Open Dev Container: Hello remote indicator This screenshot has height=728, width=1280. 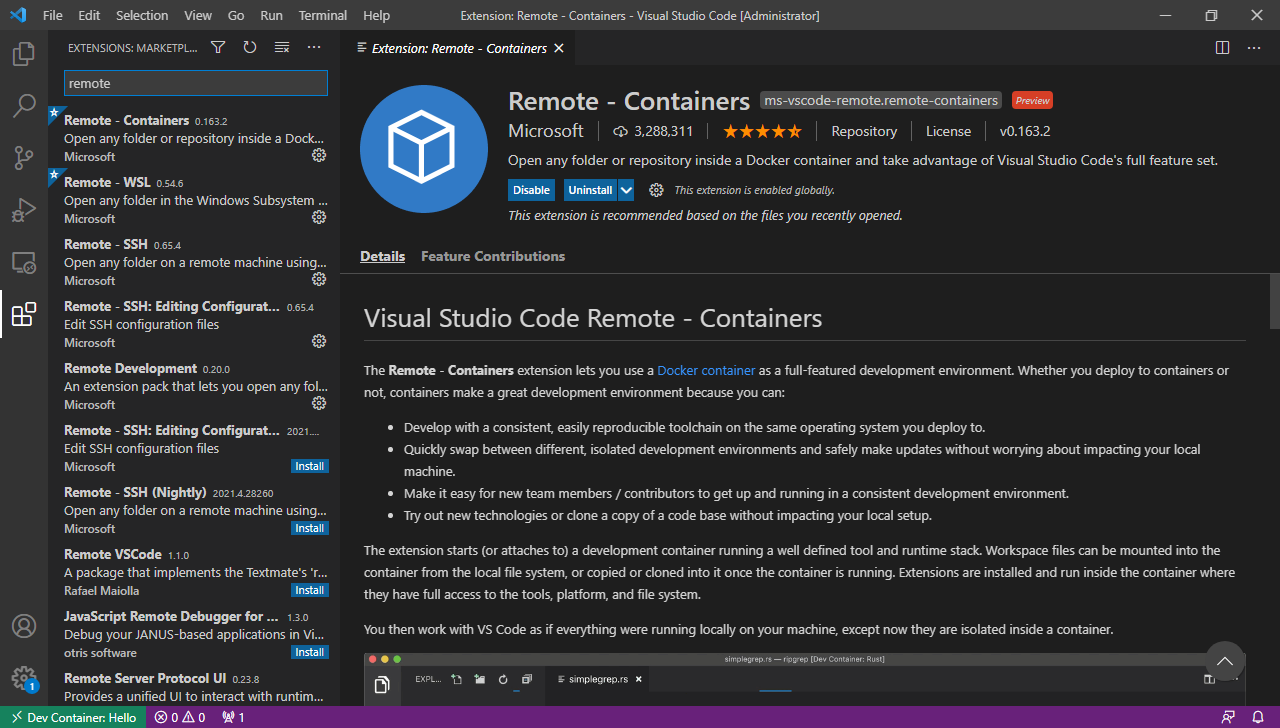point(73,717)
